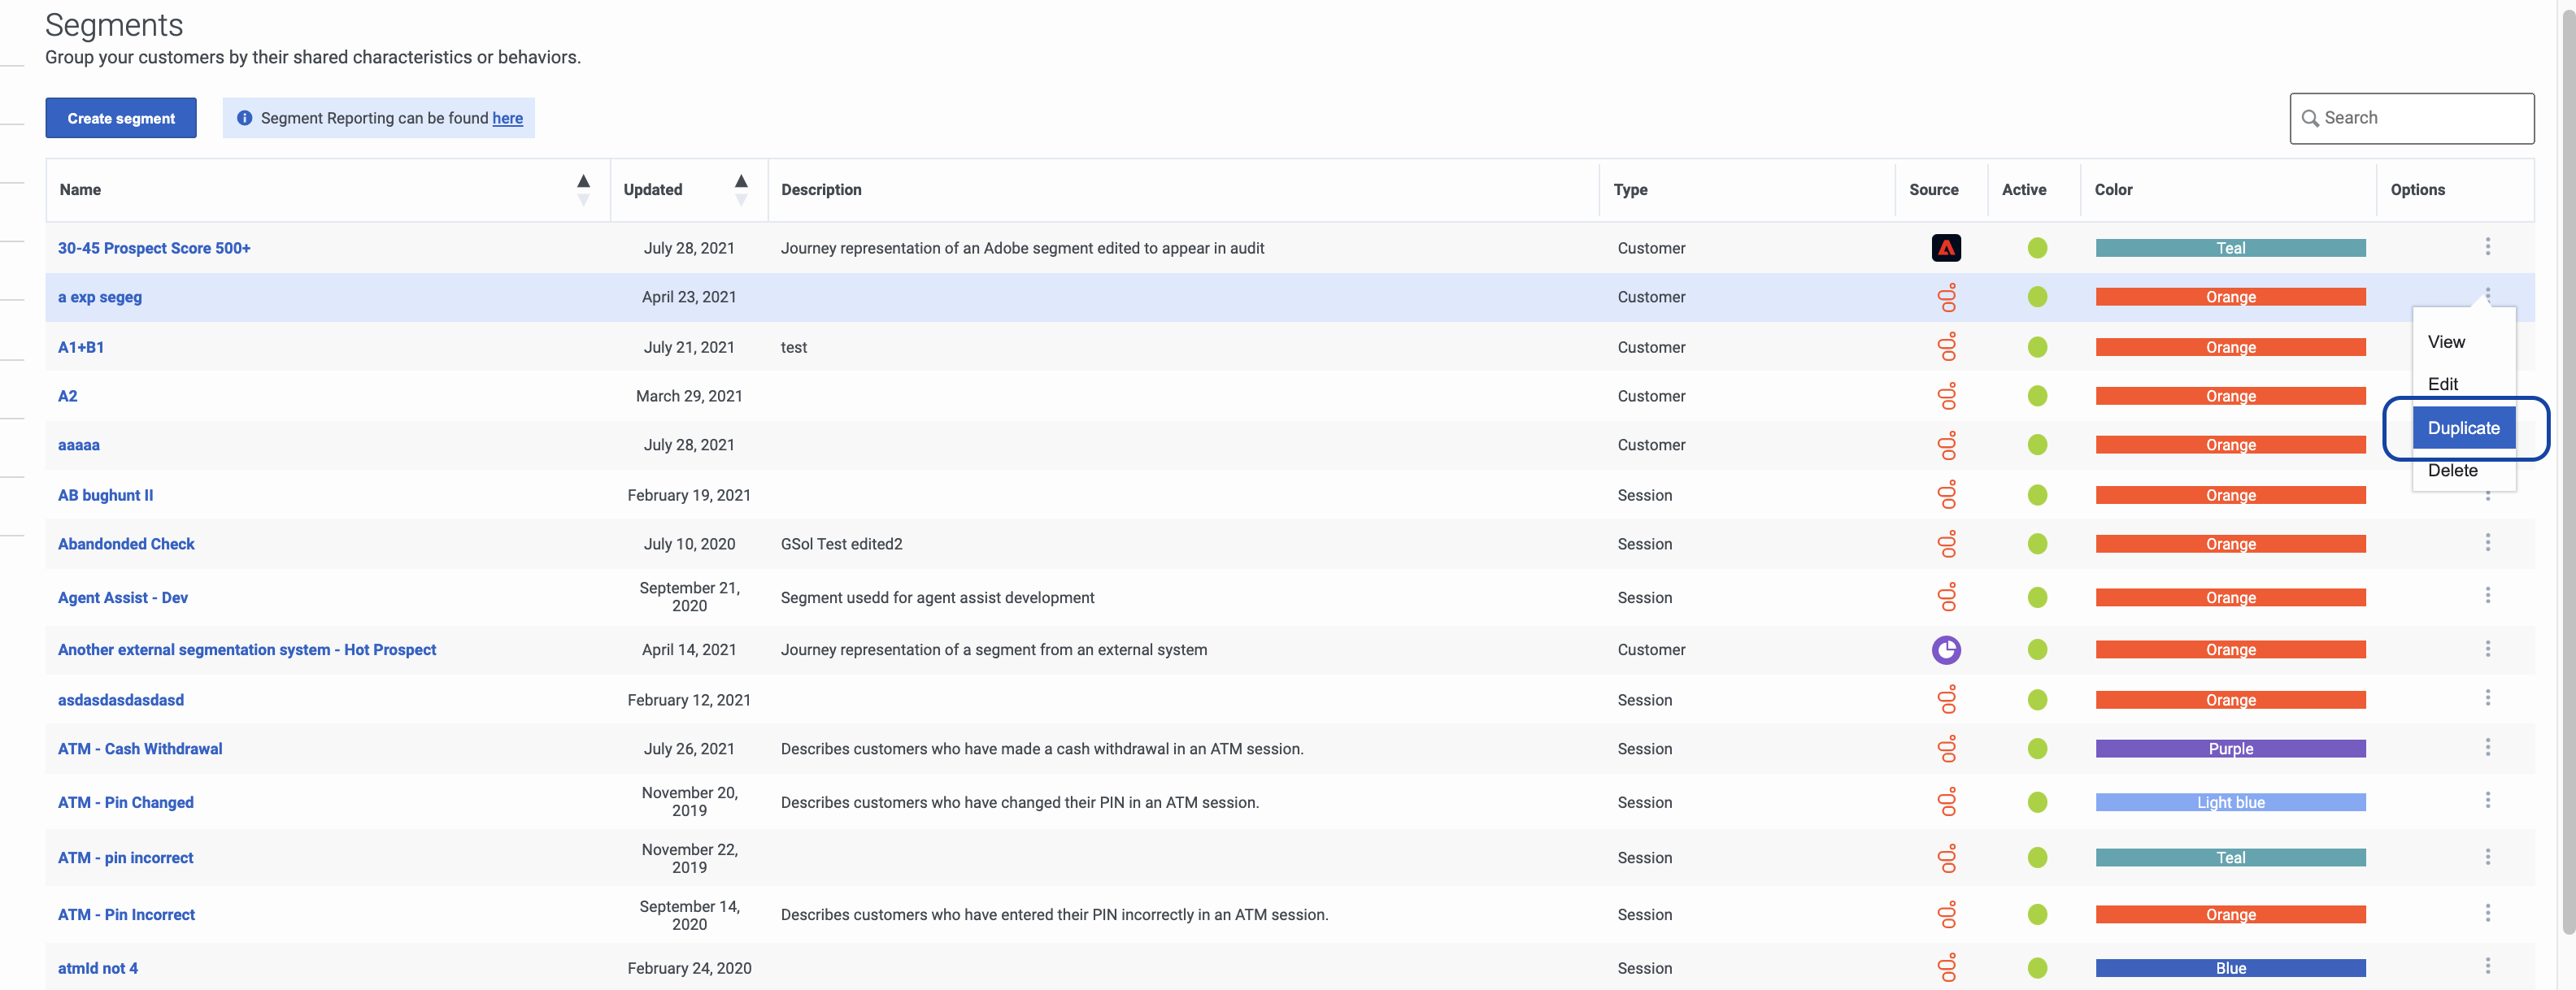Click the active status dot for AB bughunt II
Viewport: 2576px width, 990px height.
point(2037,495)
